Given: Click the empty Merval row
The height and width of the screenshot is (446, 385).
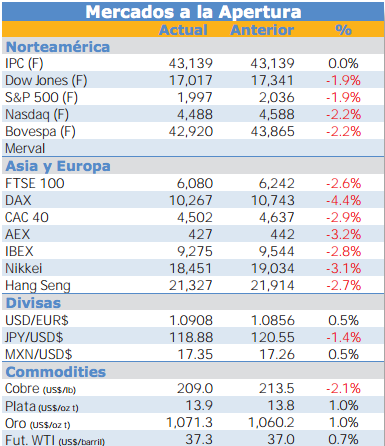Looking at the screenshot, I should [193, 148].
